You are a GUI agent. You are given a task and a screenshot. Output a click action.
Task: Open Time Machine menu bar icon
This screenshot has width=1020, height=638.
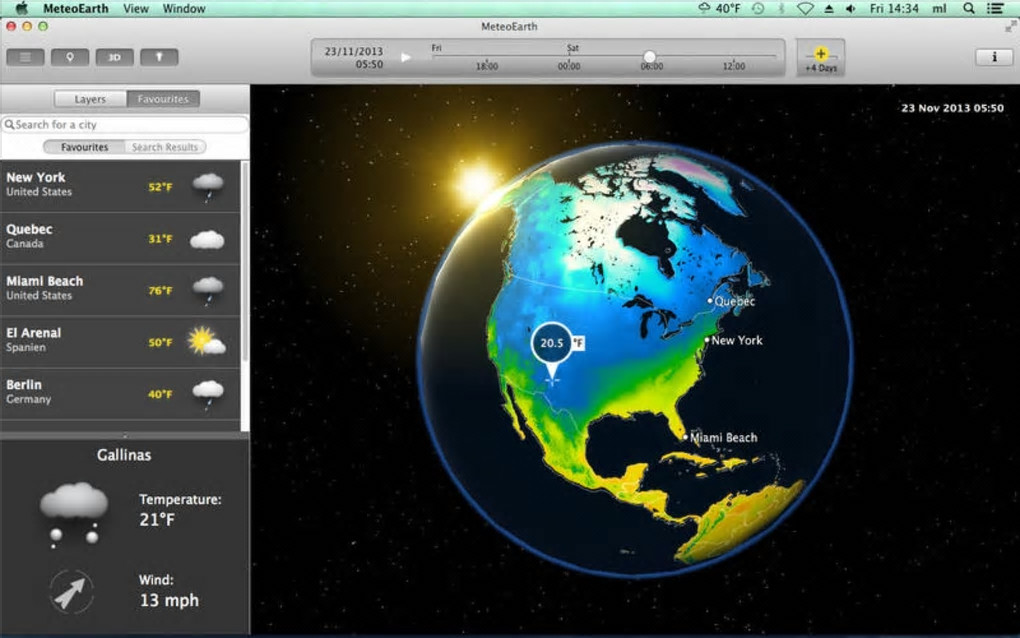click(x=758, y=8)
